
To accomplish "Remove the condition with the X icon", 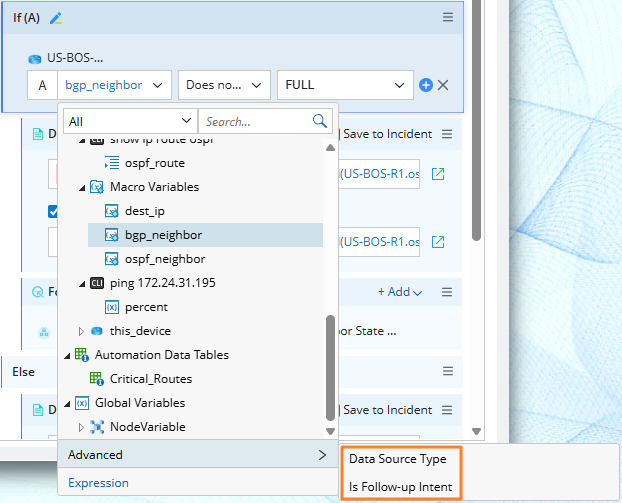I will tap(443, 85).
